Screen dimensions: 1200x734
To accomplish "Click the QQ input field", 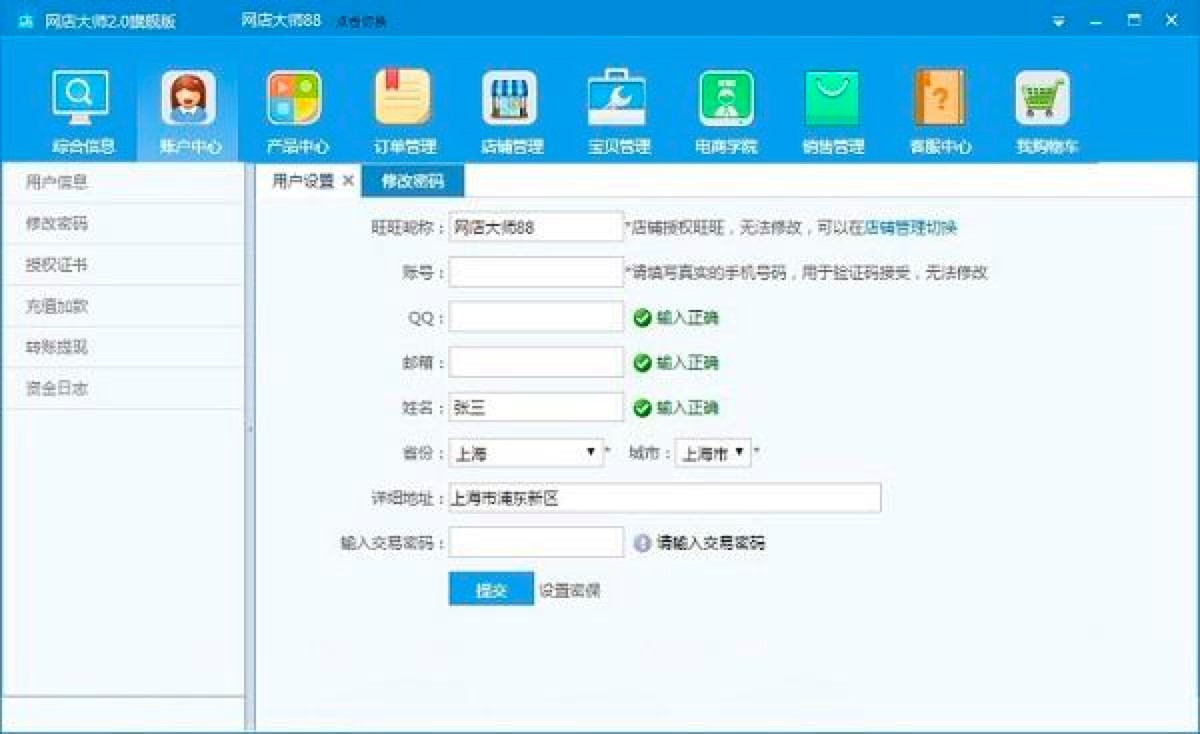I will click(535, 317).
